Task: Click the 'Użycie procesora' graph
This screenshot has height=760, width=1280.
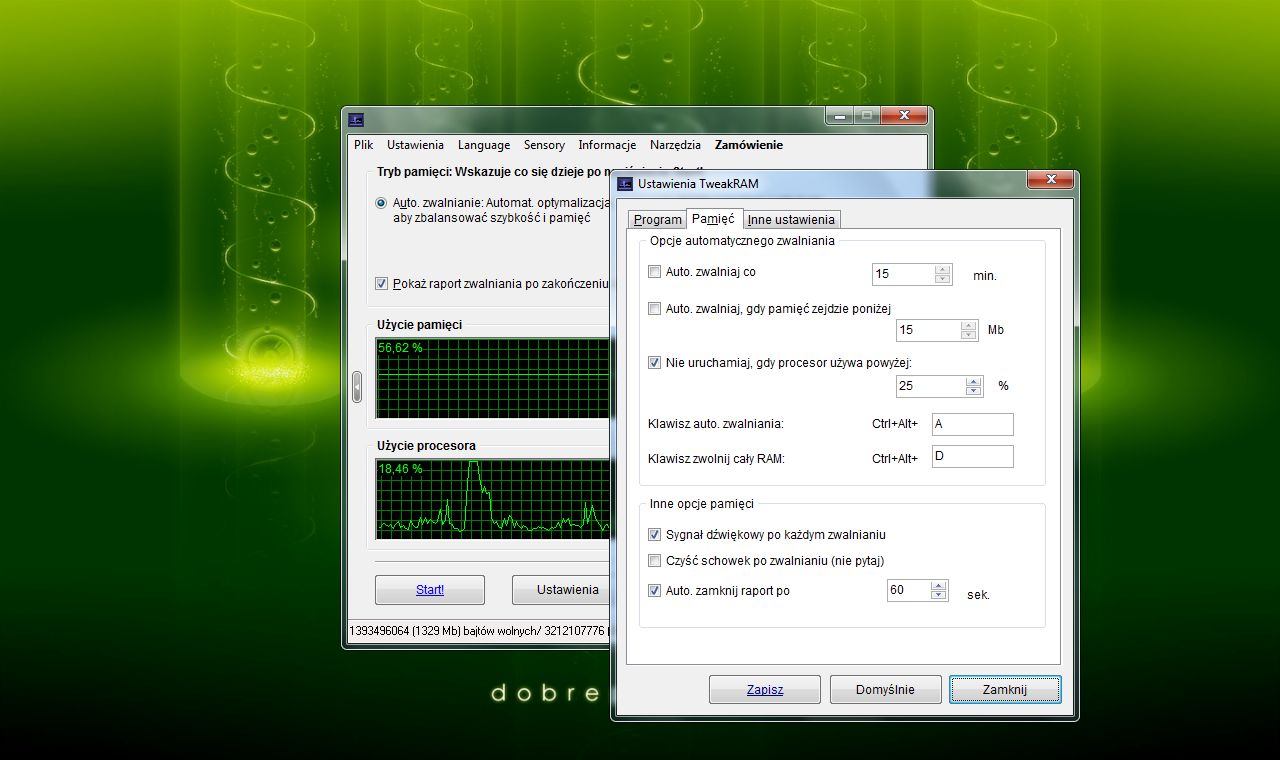Action: coord(494,500)
